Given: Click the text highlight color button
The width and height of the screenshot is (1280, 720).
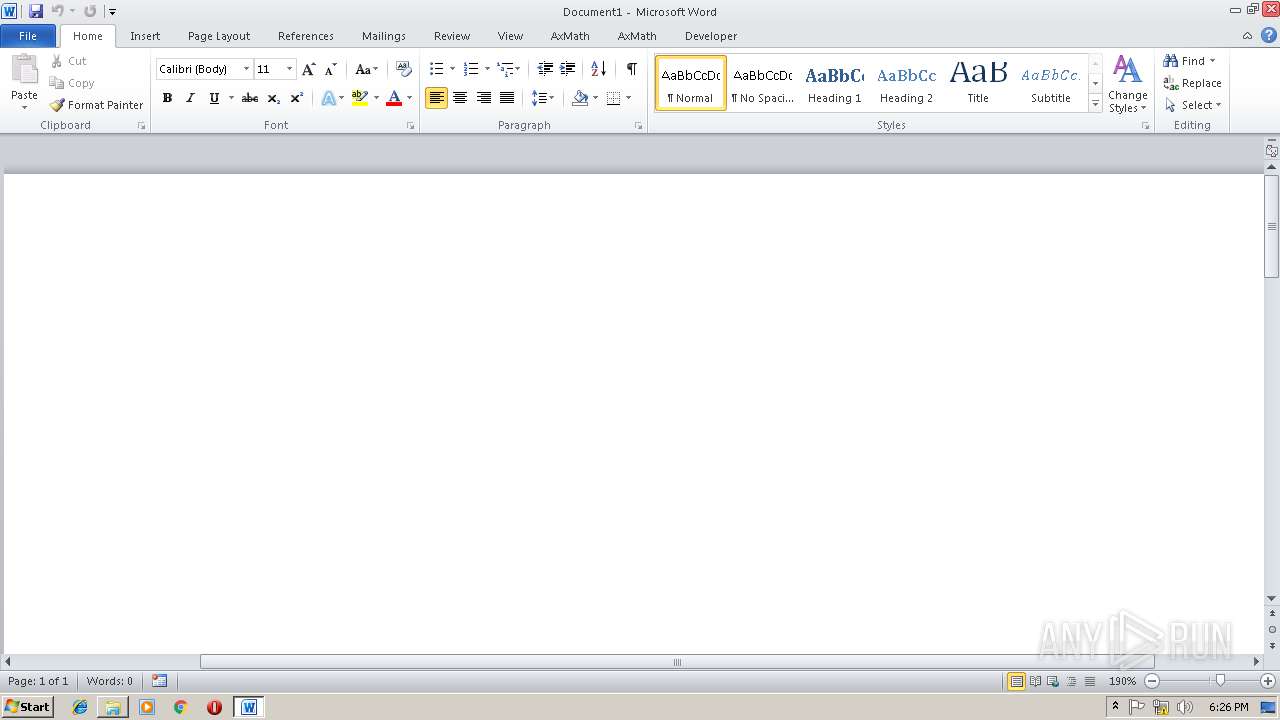Looking at the screenshot, I should (x=360, y=98).
